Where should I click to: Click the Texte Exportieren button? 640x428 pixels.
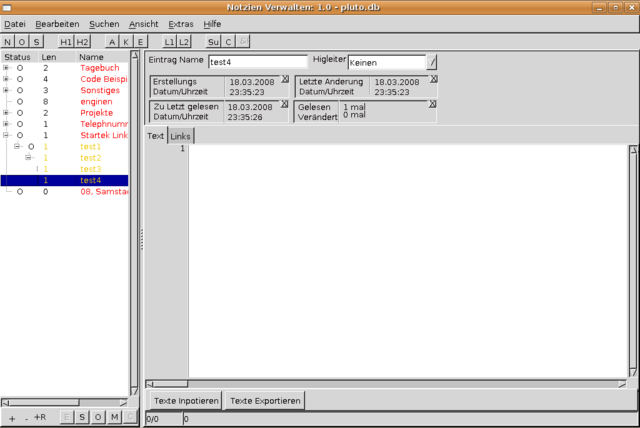pyautogui.click(x=264, y=400)
